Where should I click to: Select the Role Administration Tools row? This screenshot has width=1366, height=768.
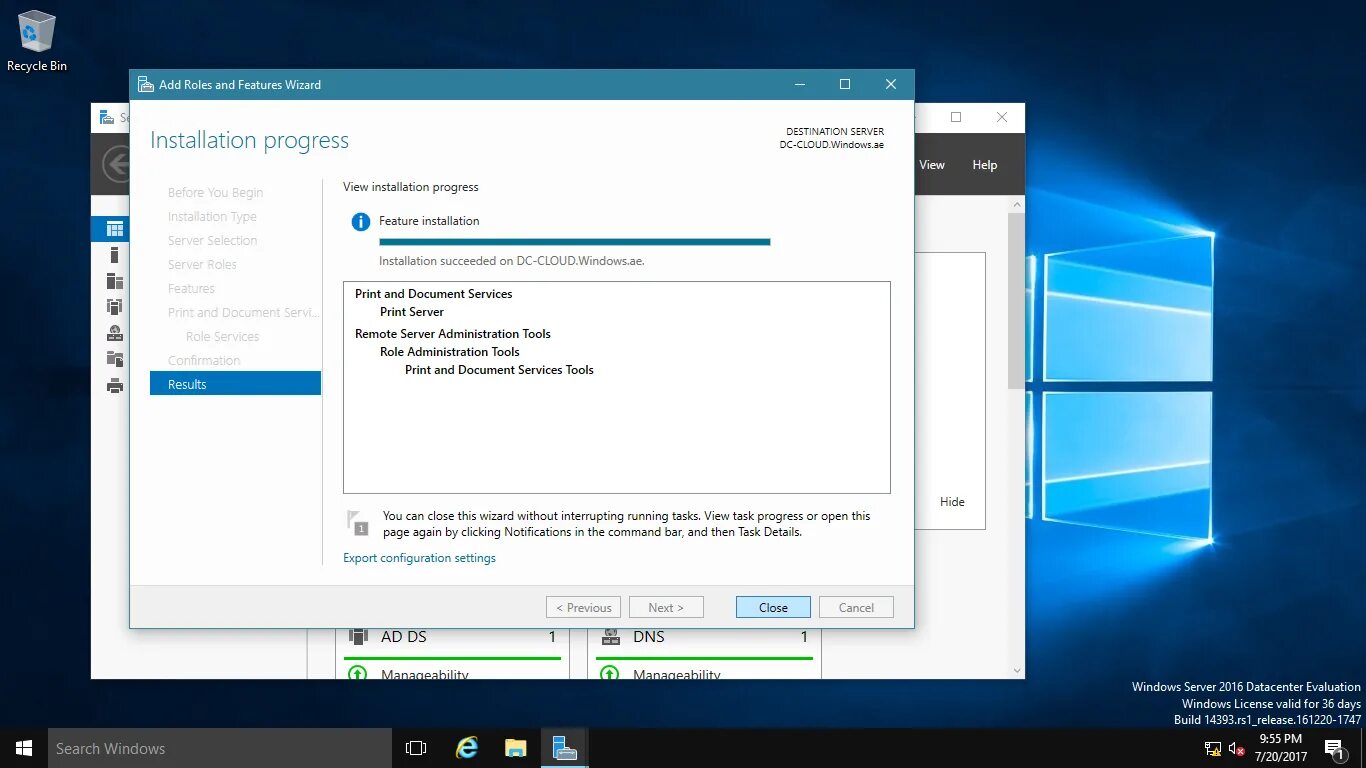tap(450, 352)
